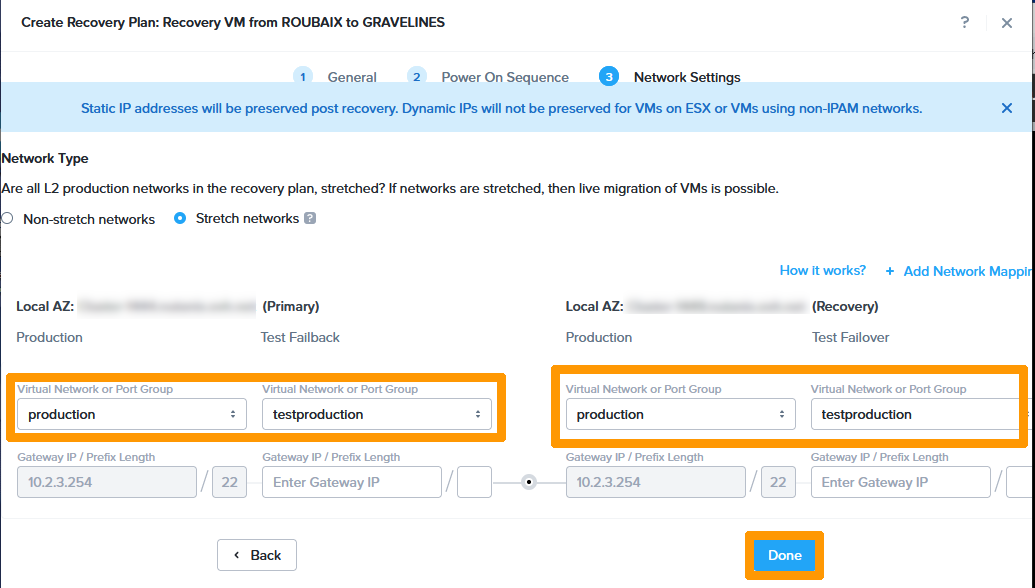Select the Stretch networks radio button
The height and width of the screenshot is (588, 1035).
coord(180,218)
